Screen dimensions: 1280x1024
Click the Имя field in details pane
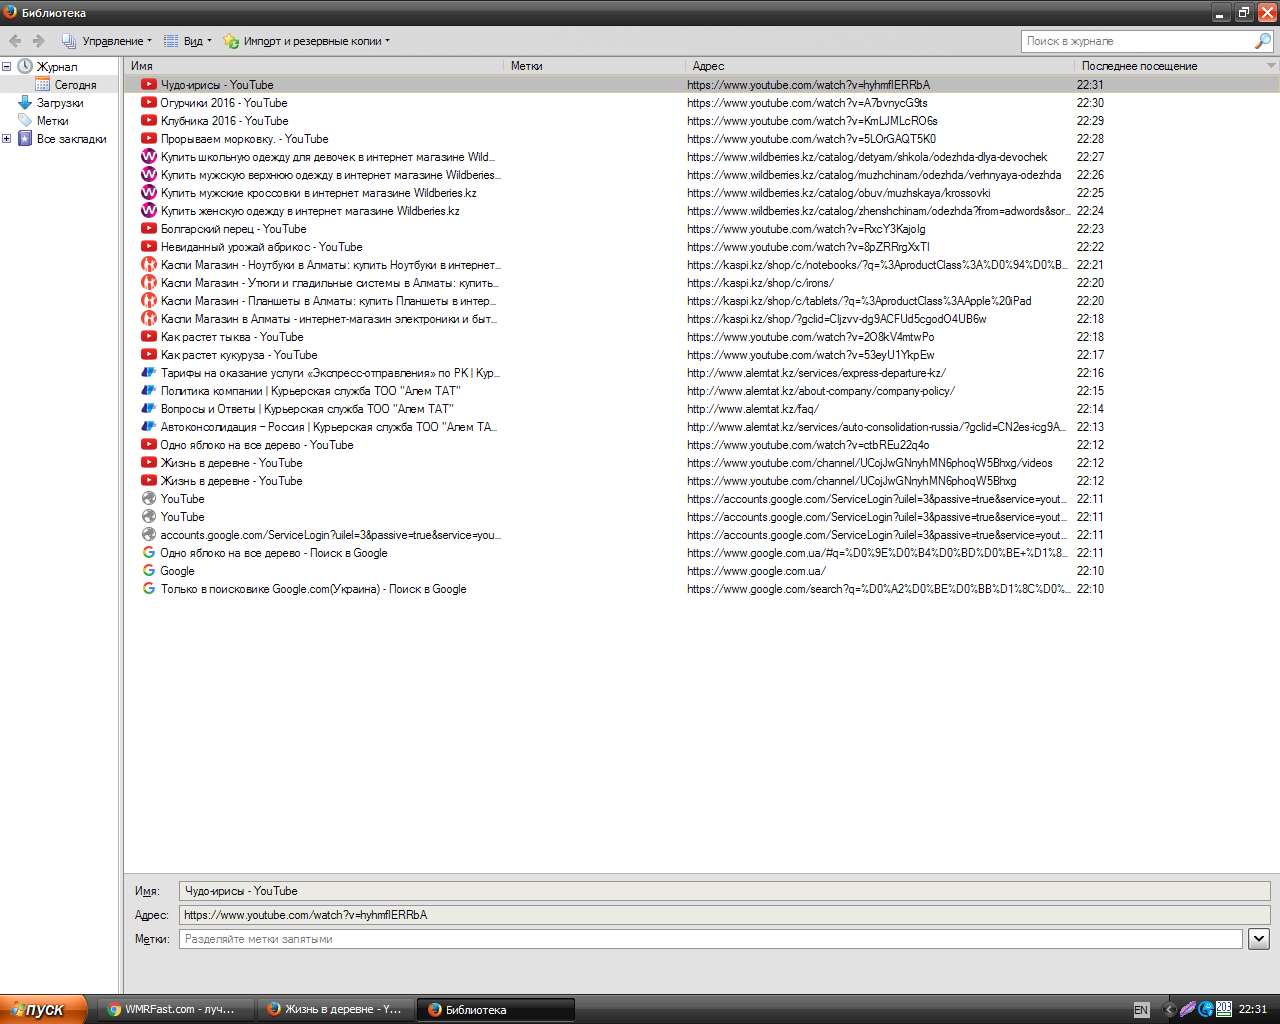coord(725,891)
